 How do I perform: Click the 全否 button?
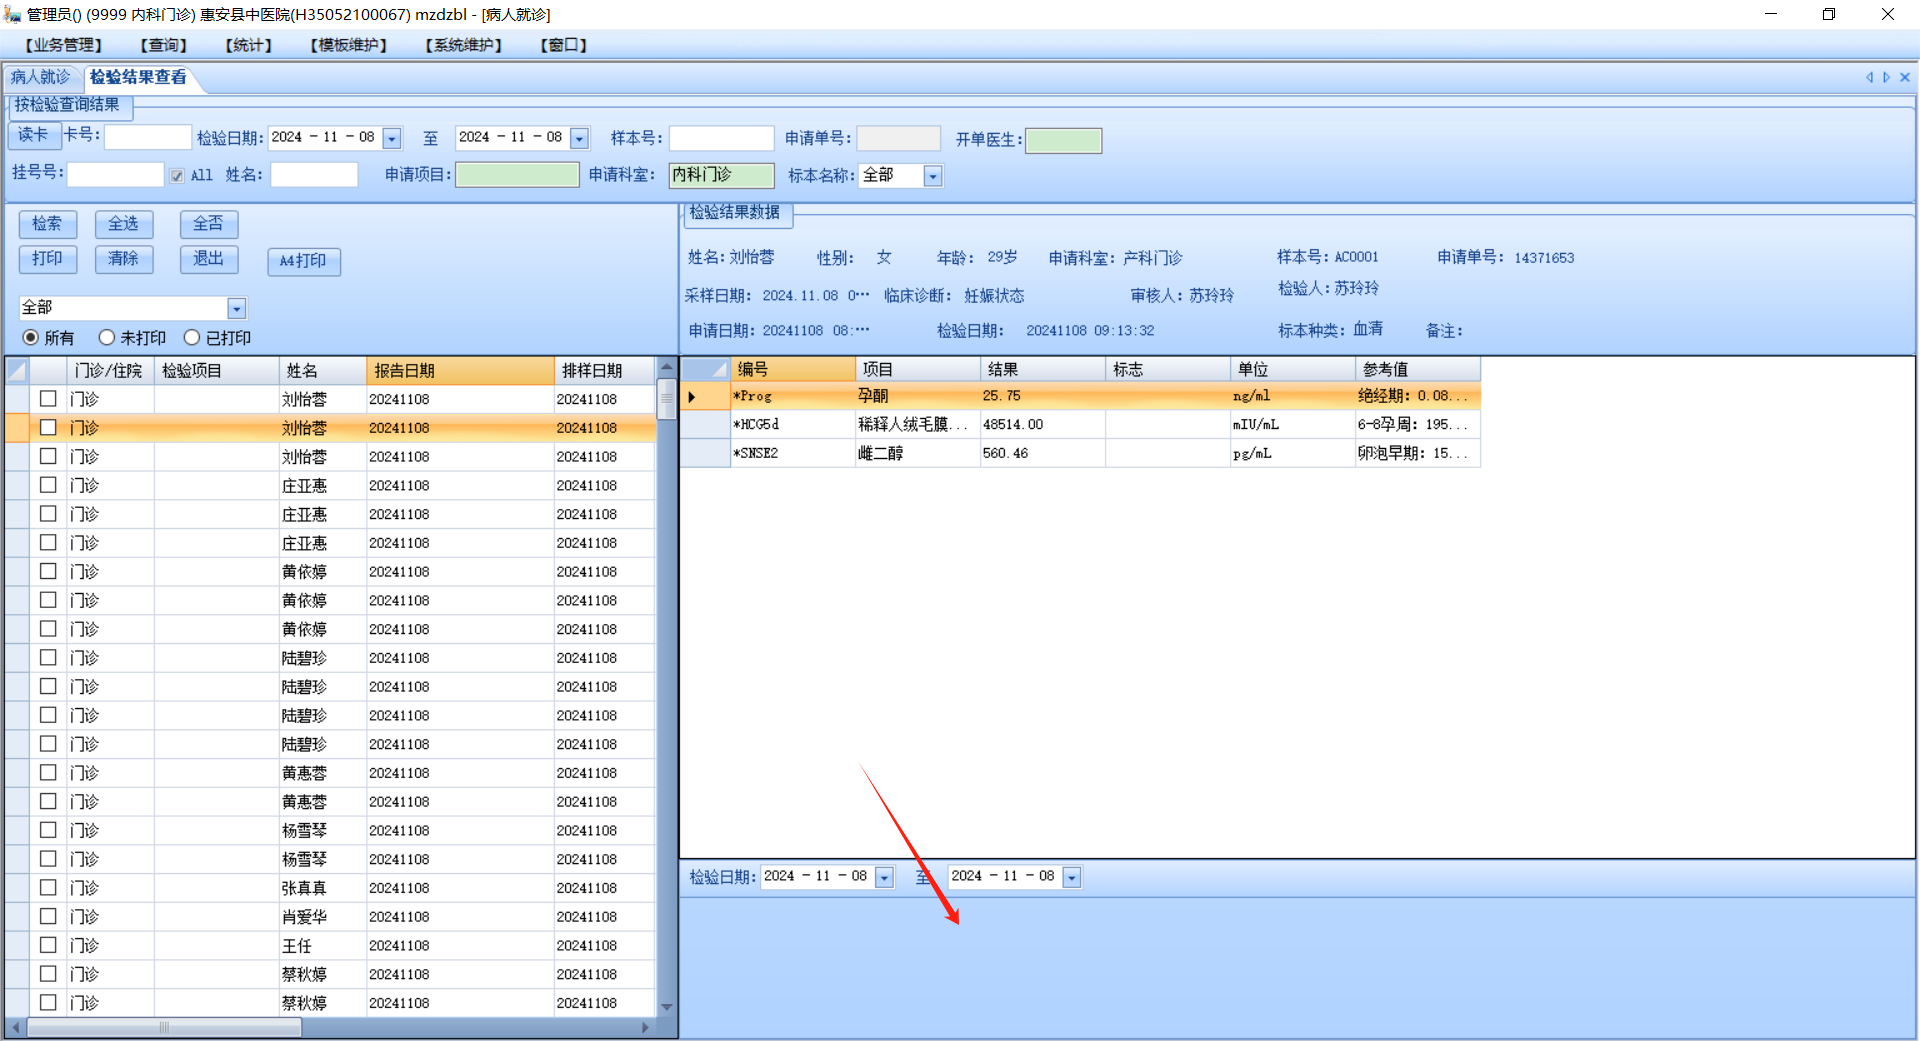point(209,224)
